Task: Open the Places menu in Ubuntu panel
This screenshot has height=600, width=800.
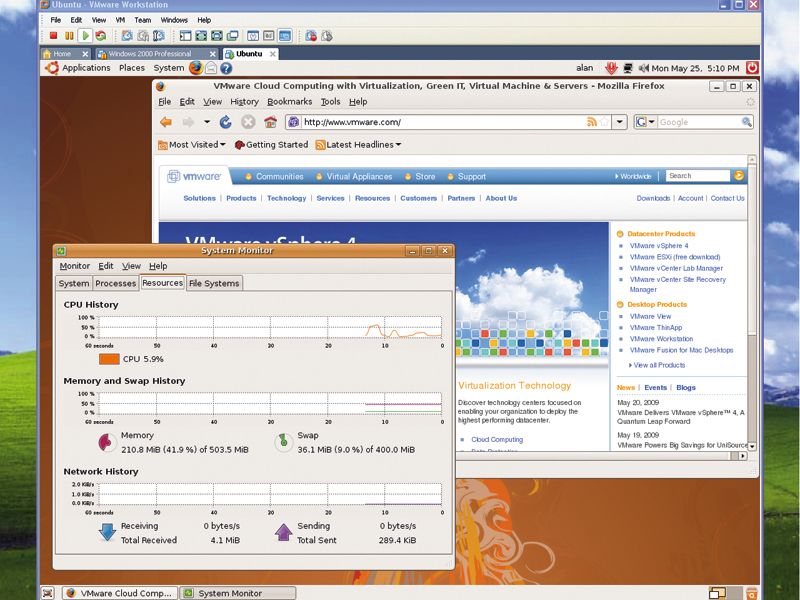Action: (132, 68)
